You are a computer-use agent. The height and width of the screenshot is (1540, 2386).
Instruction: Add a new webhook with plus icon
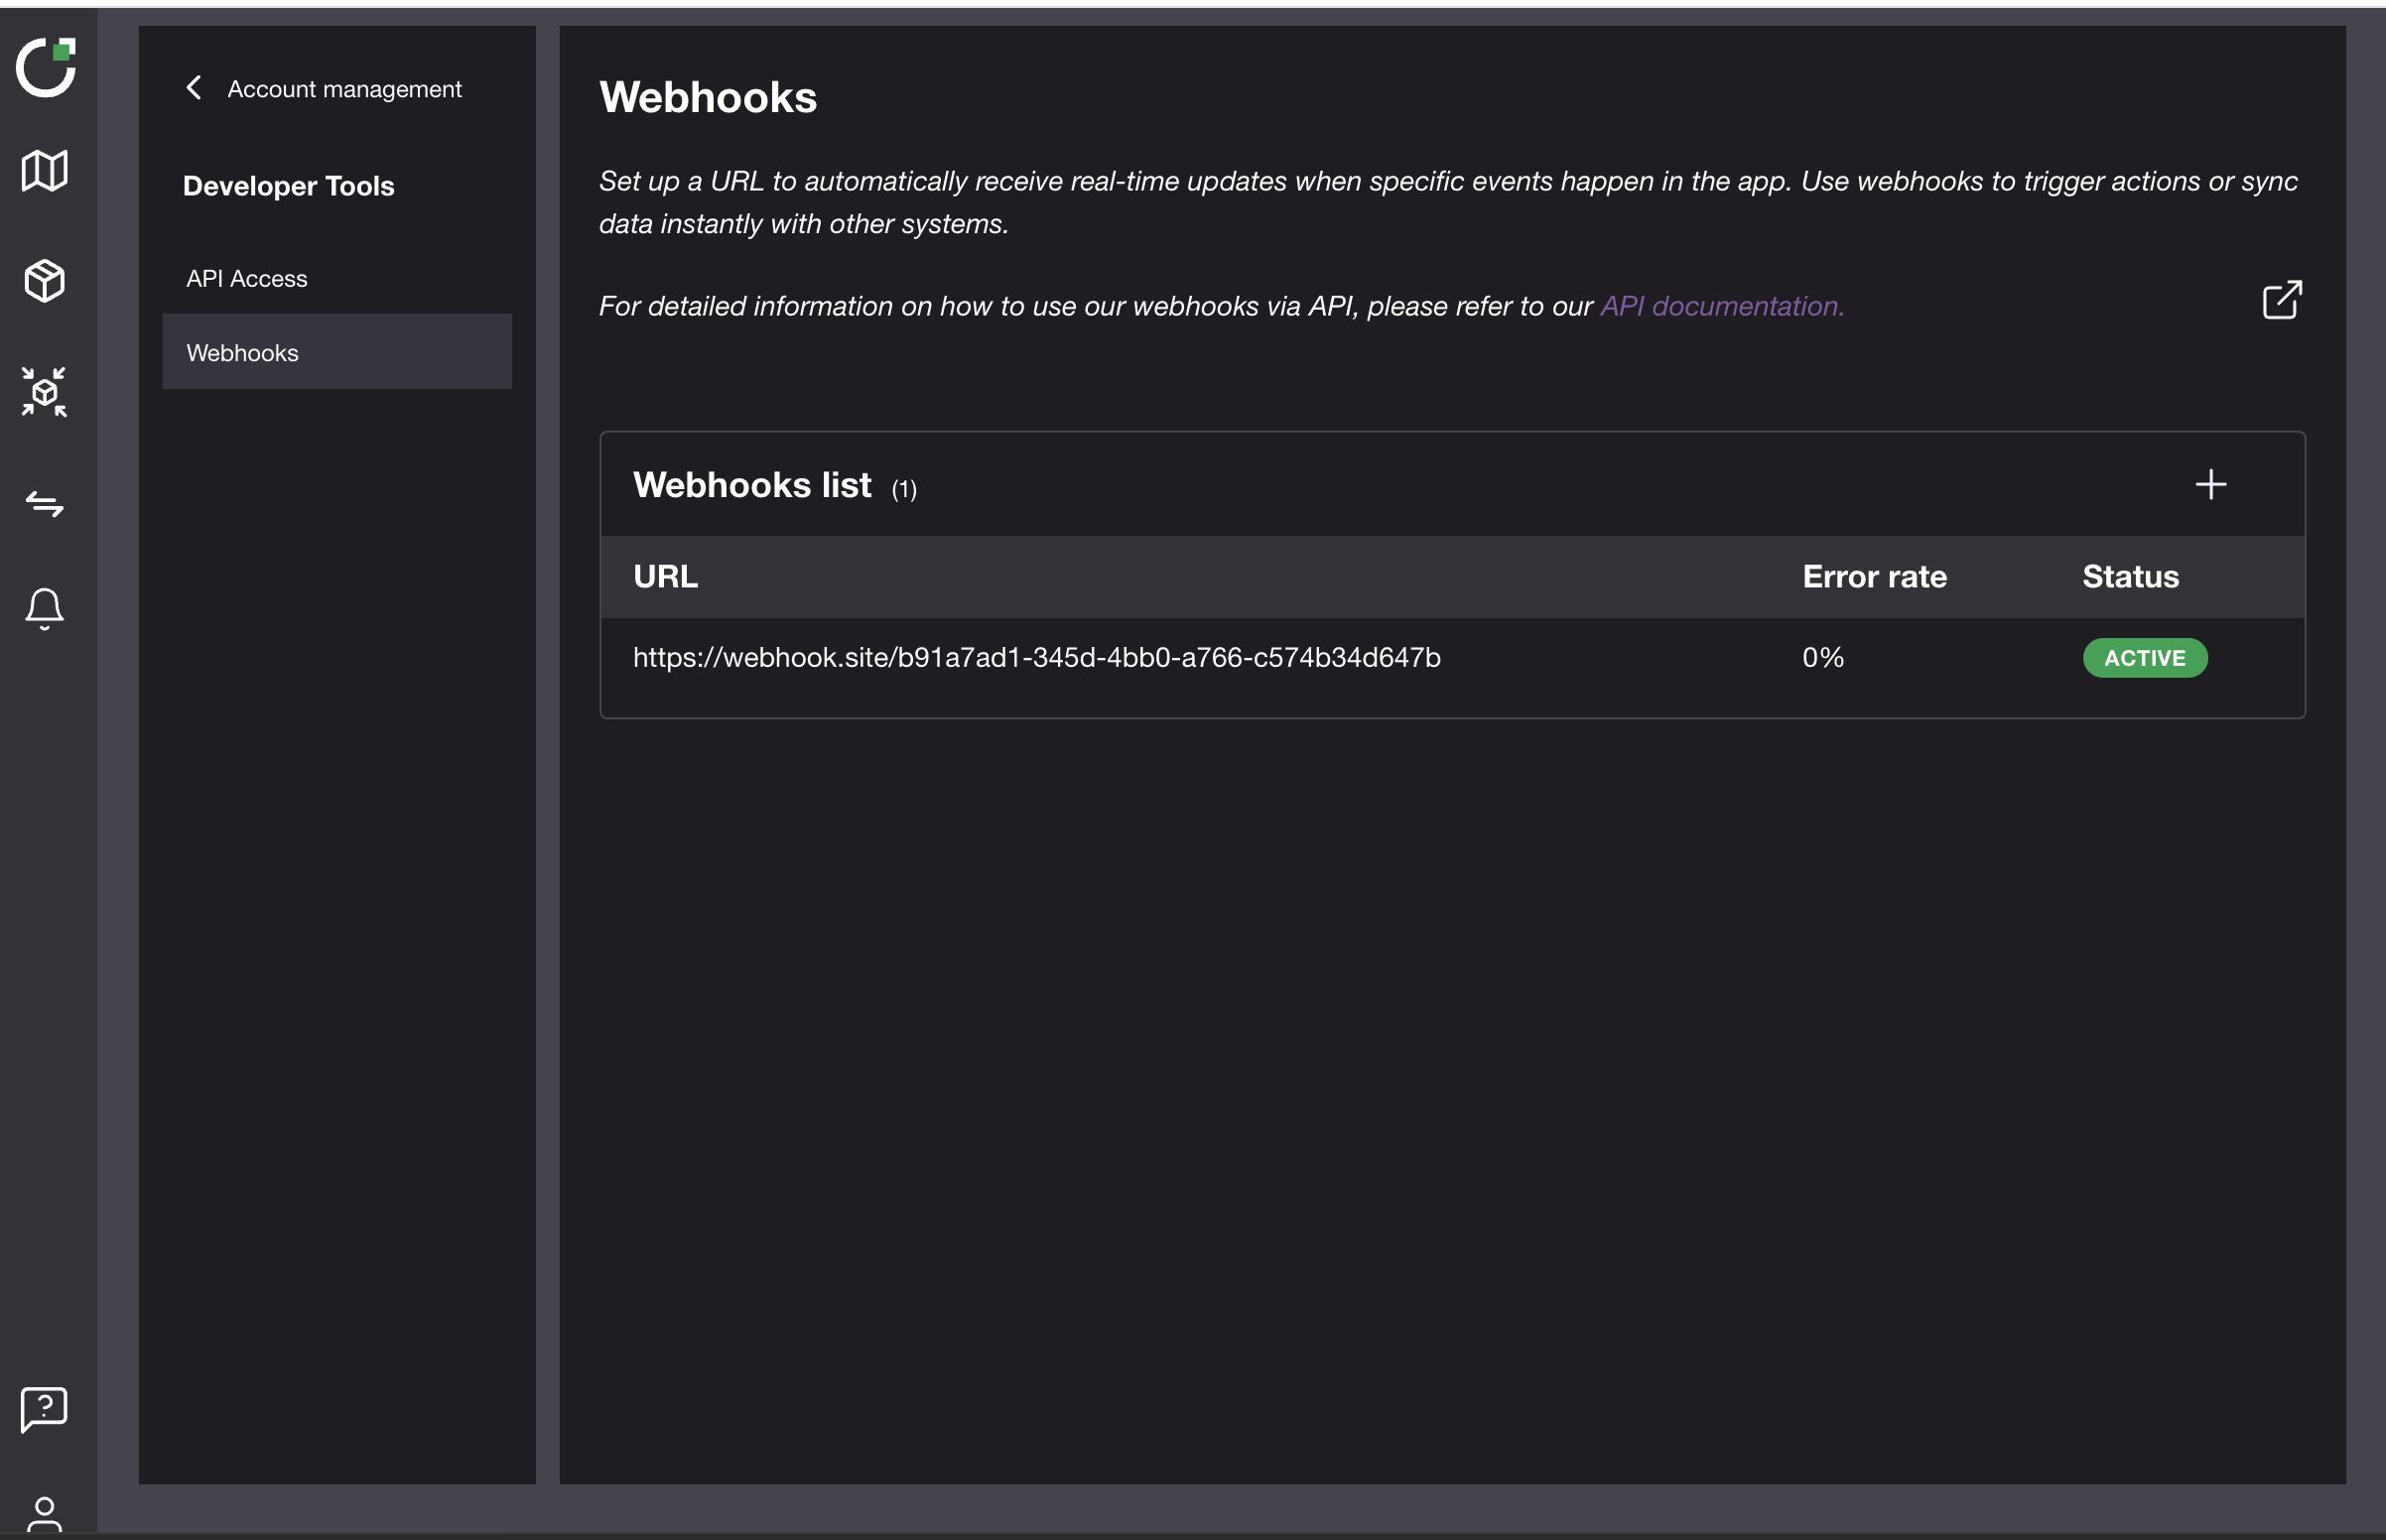pyautogui.click(x=2210, y=485)
